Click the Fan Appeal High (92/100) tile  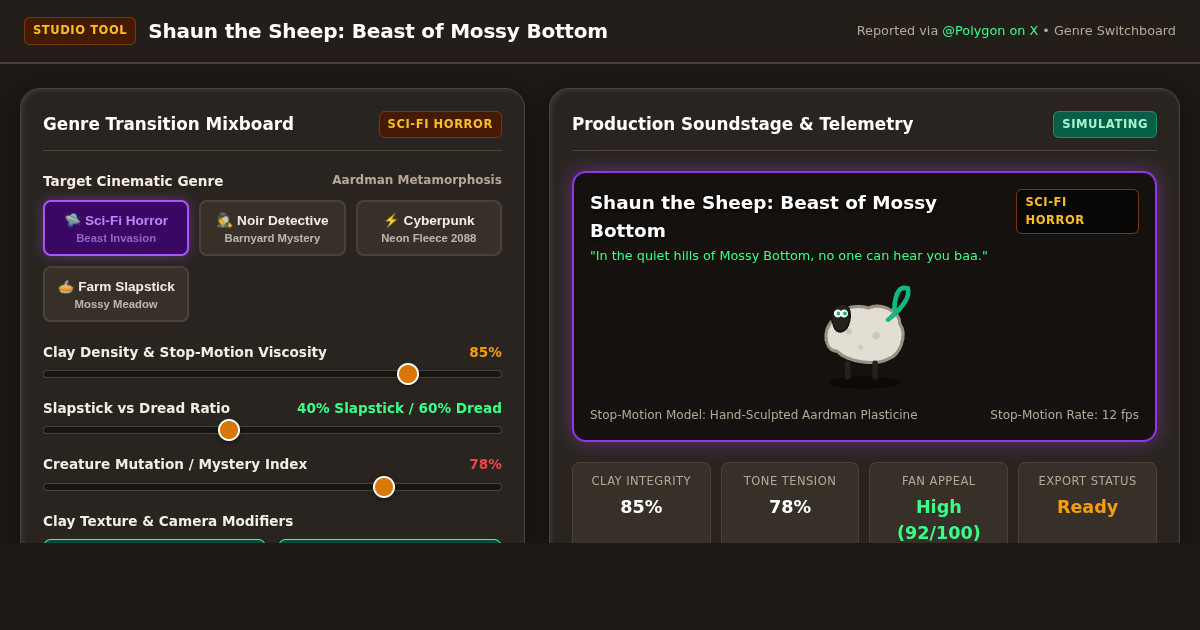tap(938, 503)
